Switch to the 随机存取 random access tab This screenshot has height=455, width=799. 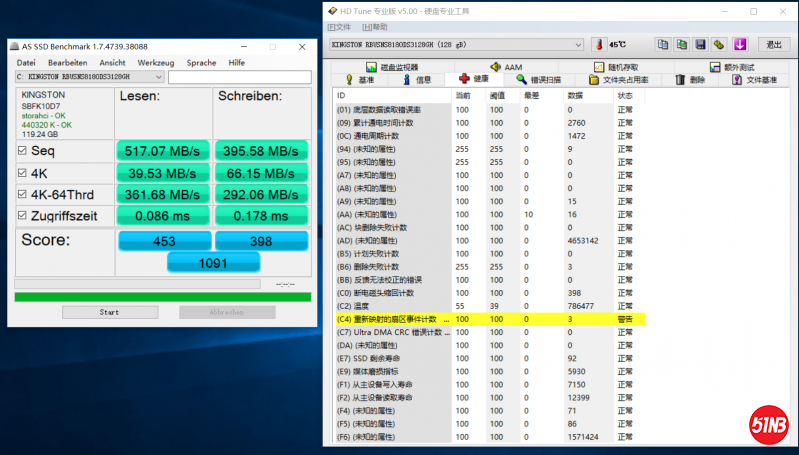pos(616,67)
